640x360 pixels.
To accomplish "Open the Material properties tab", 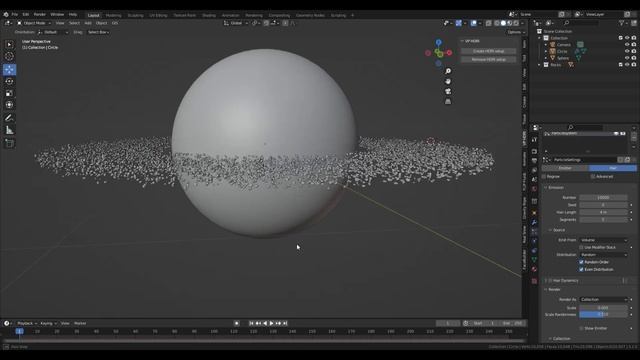I will [534, 269].
